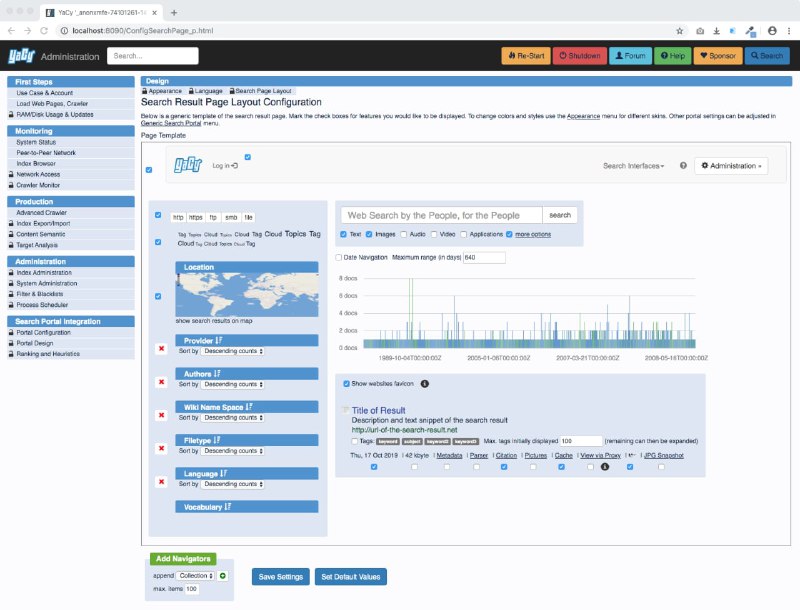Click info icon beside Show websites favicon
The width and height of the screenshot is (800, 610).
424,383
